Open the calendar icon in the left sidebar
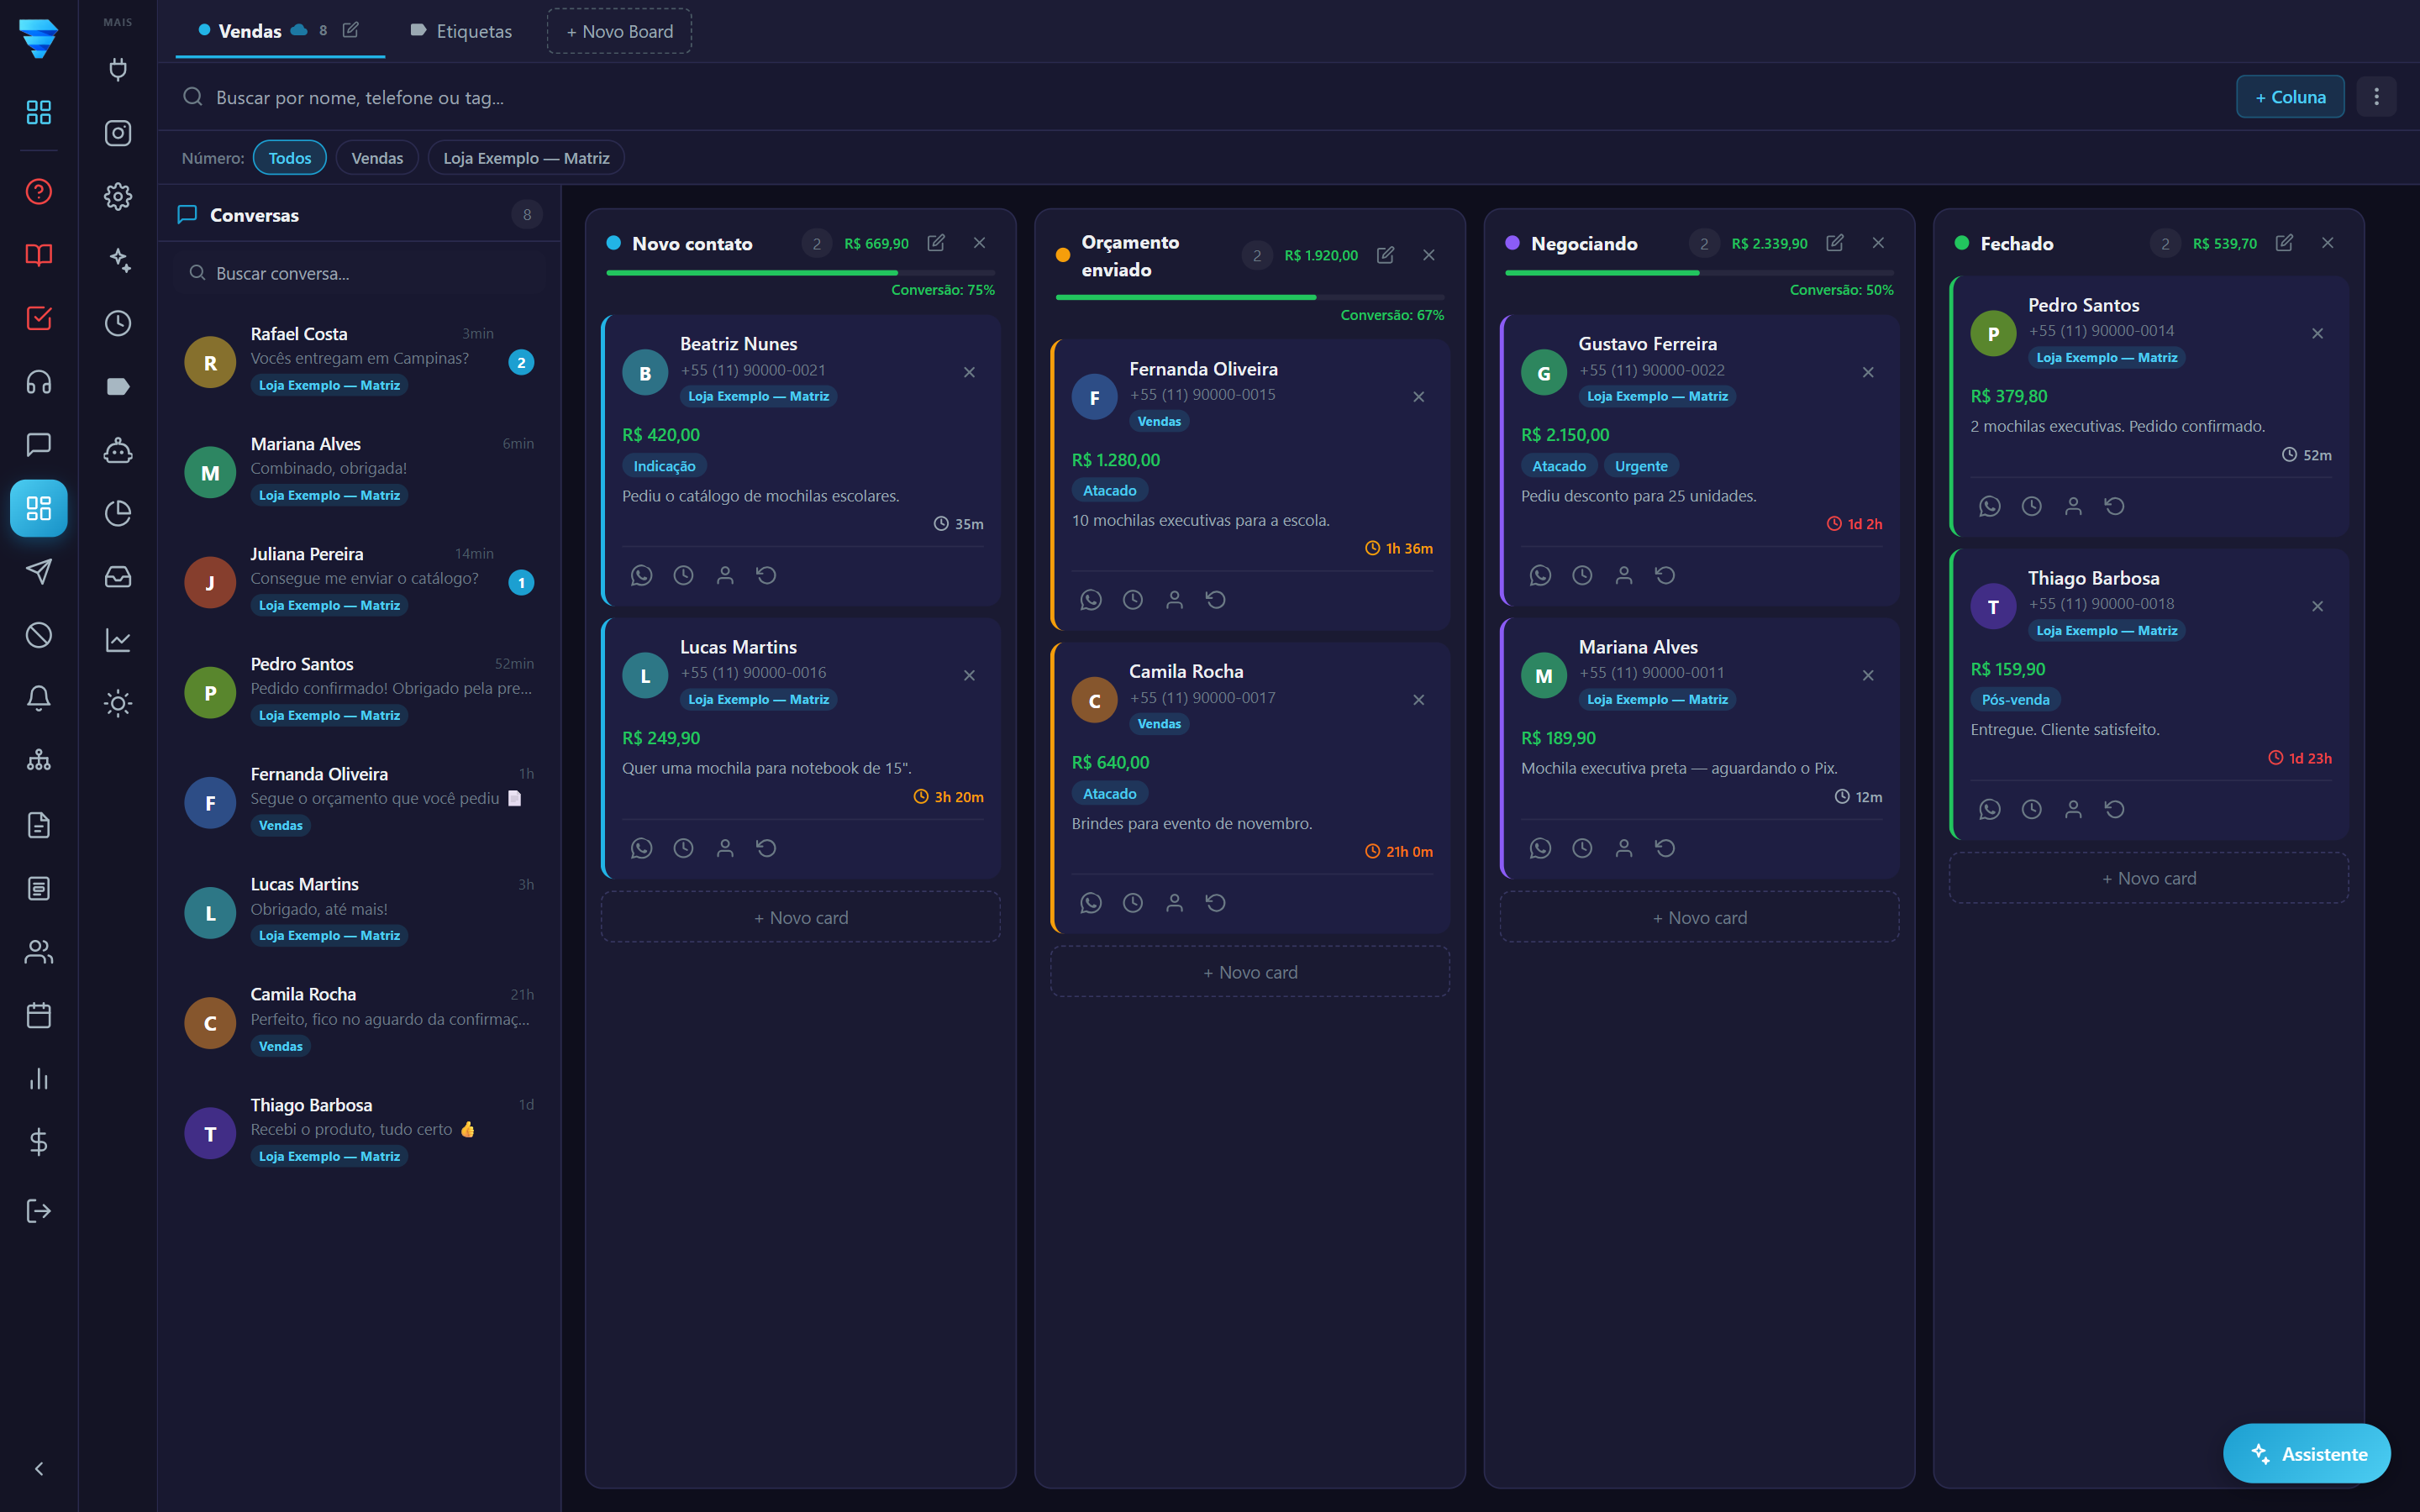The width and height of the screenshot is (2420, 1512). click(39, 1015)
